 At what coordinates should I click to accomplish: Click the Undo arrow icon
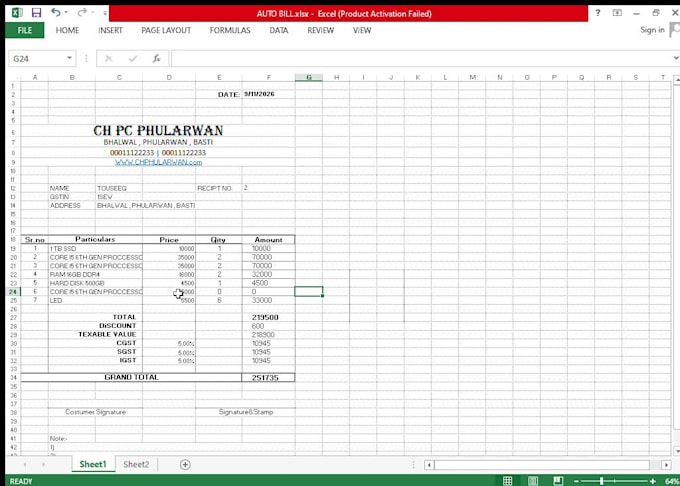coord(55,12)
